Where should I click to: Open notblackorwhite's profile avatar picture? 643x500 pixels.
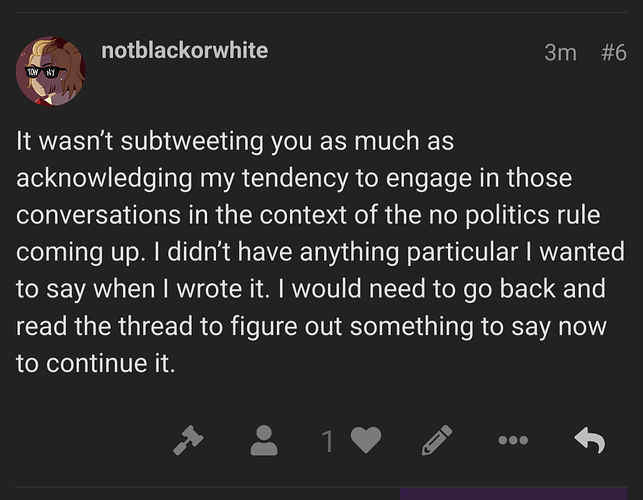coord(51,71)
